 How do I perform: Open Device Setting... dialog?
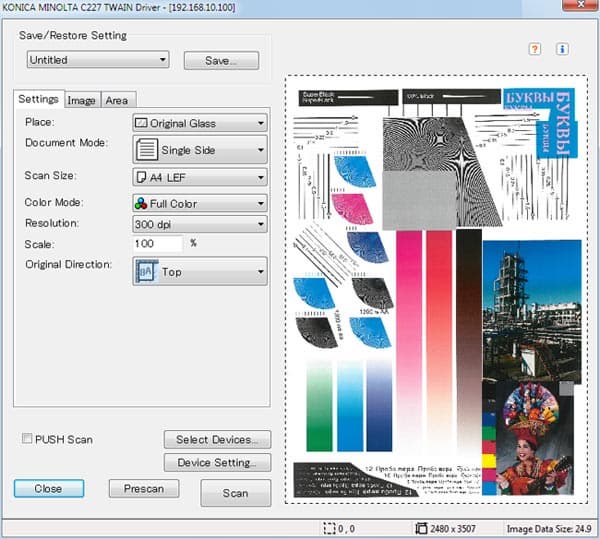217,462
